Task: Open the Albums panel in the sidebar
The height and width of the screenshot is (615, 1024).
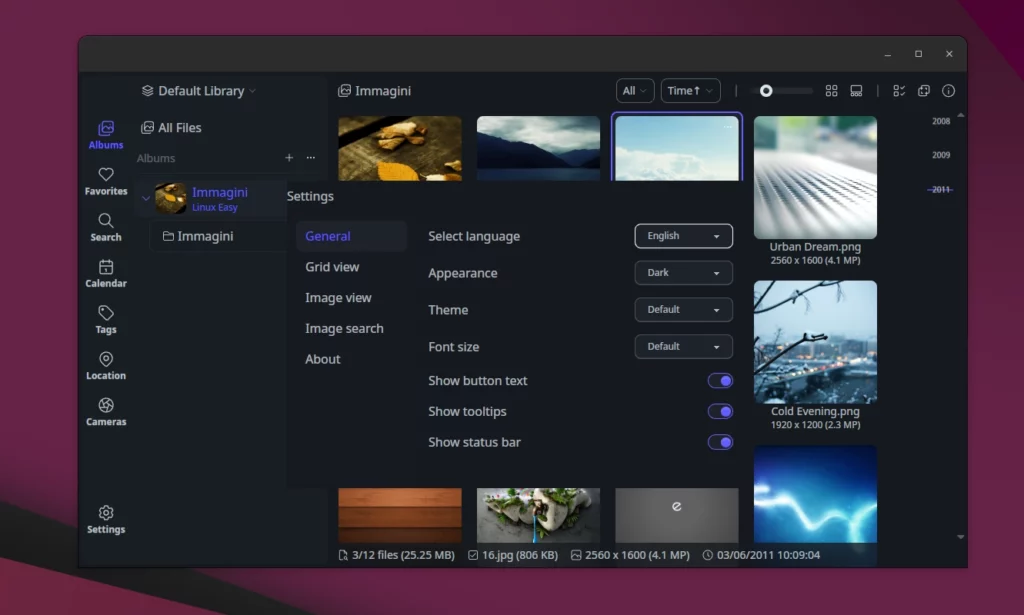Action: coord(105,134)
